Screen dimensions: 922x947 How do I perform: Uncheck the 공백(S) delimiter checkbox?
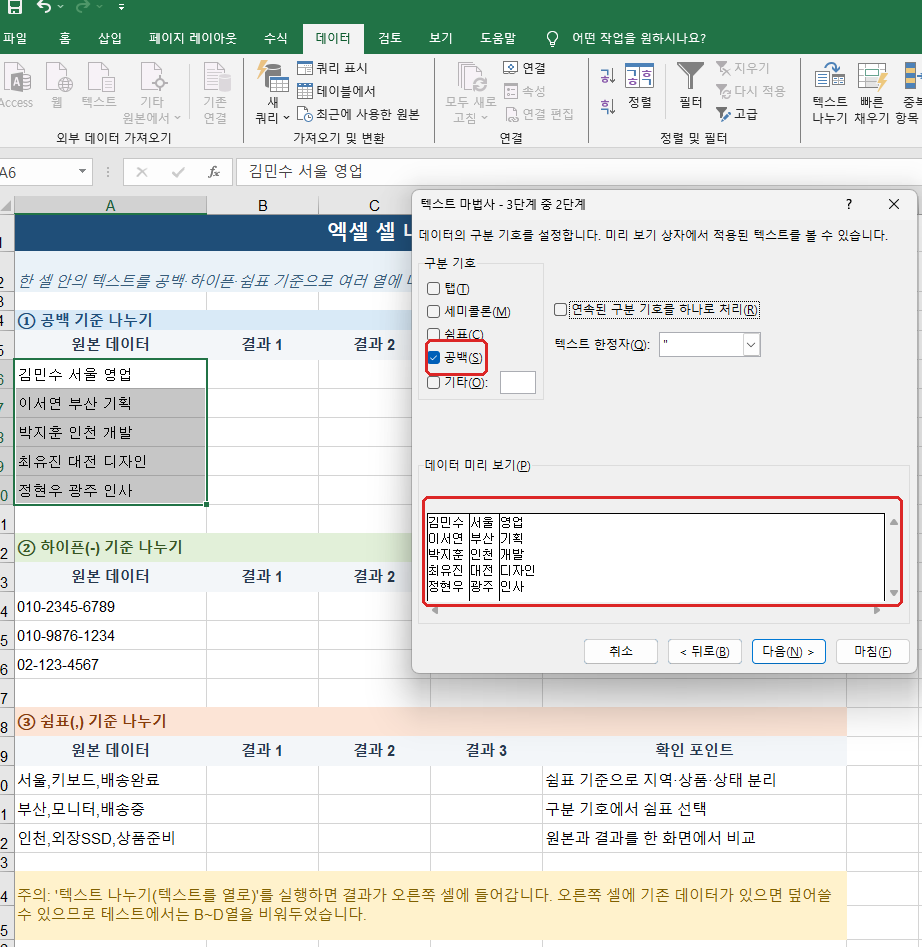(x=434, y=358)
